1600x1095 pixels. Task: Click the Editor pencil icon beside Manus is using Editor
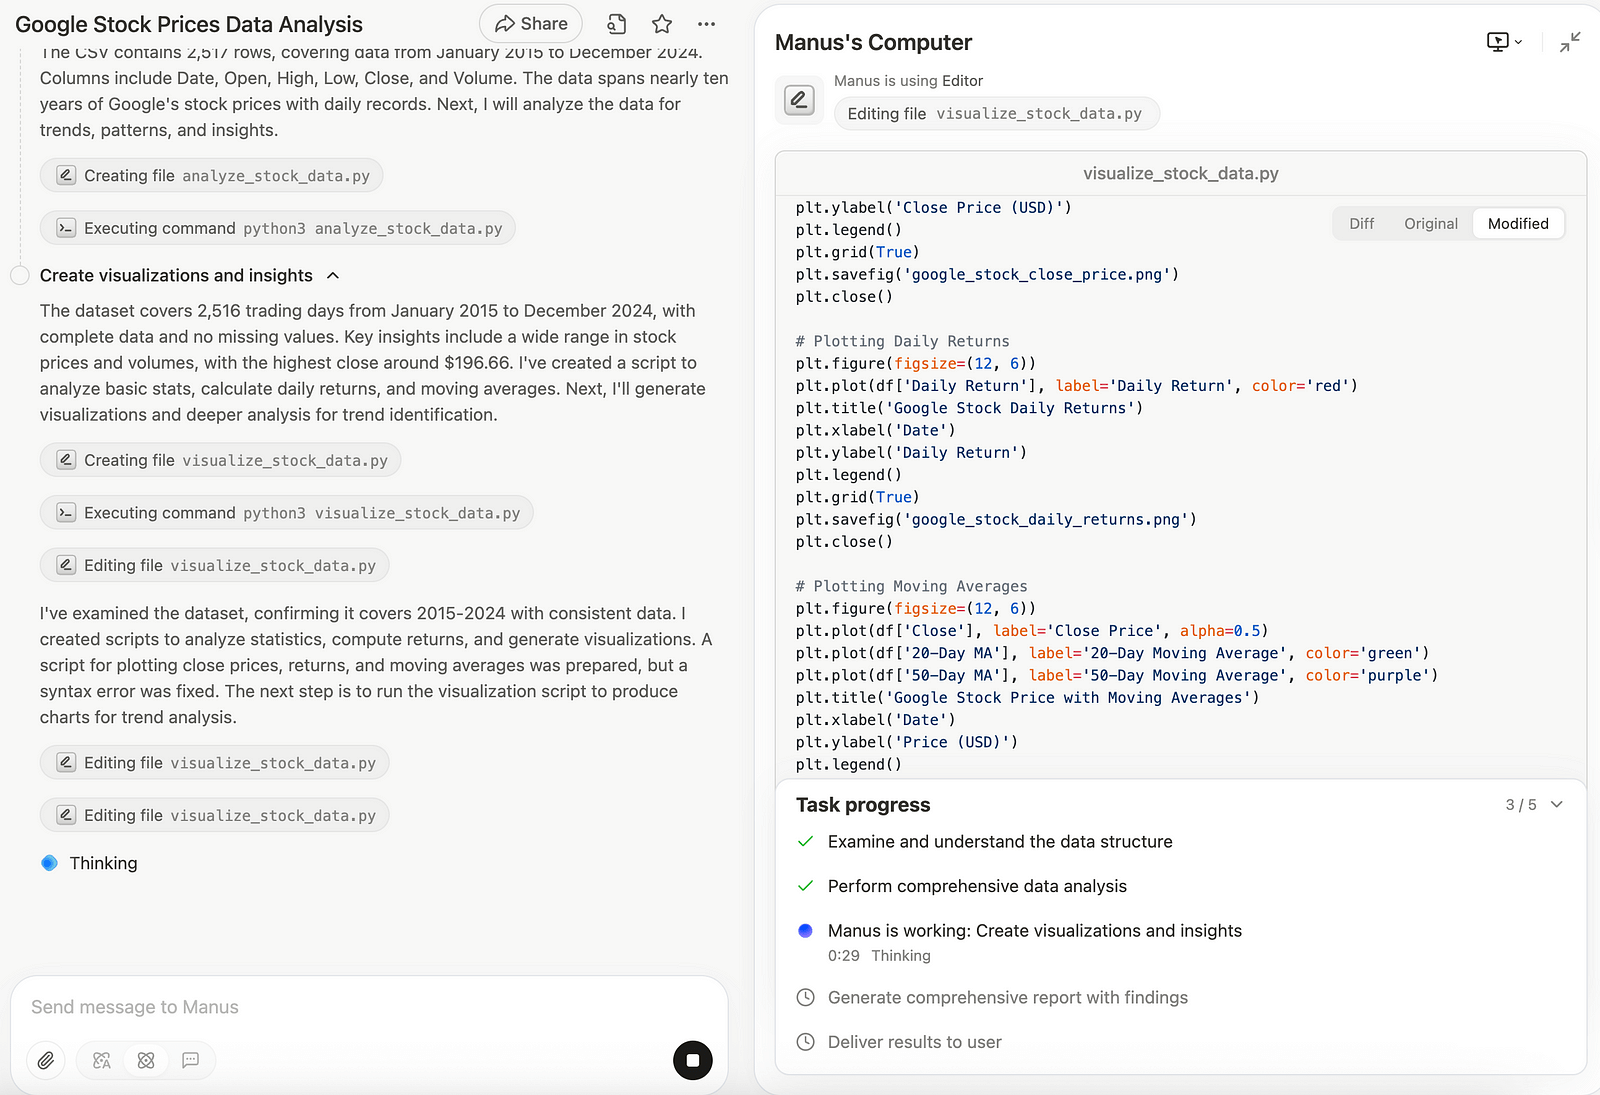point(799,100)
